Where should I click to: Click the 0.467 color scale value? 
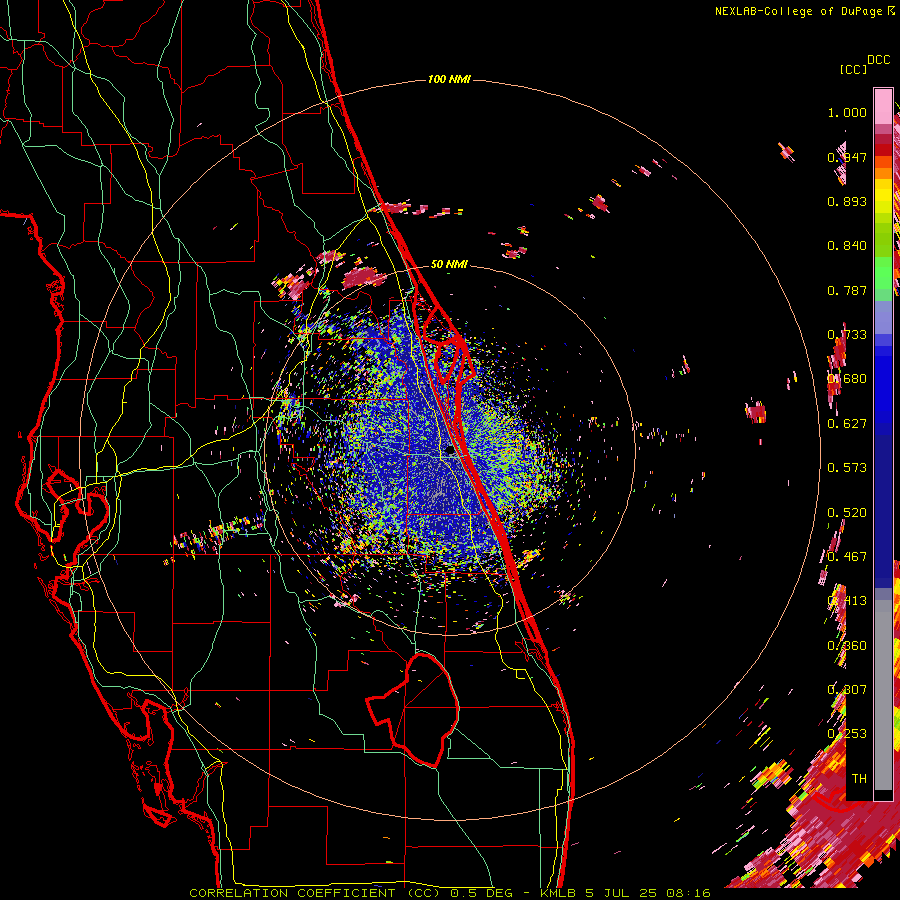click(x=847, y=557)
